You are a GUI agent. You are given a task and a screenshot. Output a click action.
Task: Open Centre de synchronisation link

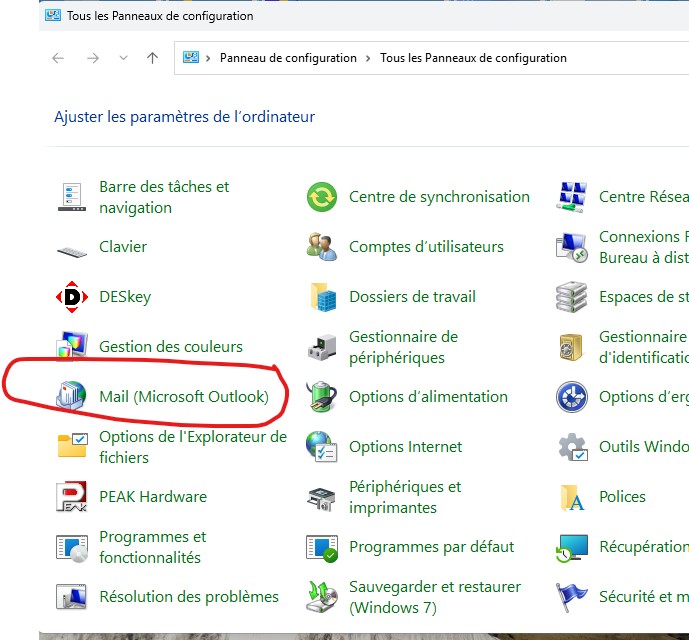tap(439, 197)
